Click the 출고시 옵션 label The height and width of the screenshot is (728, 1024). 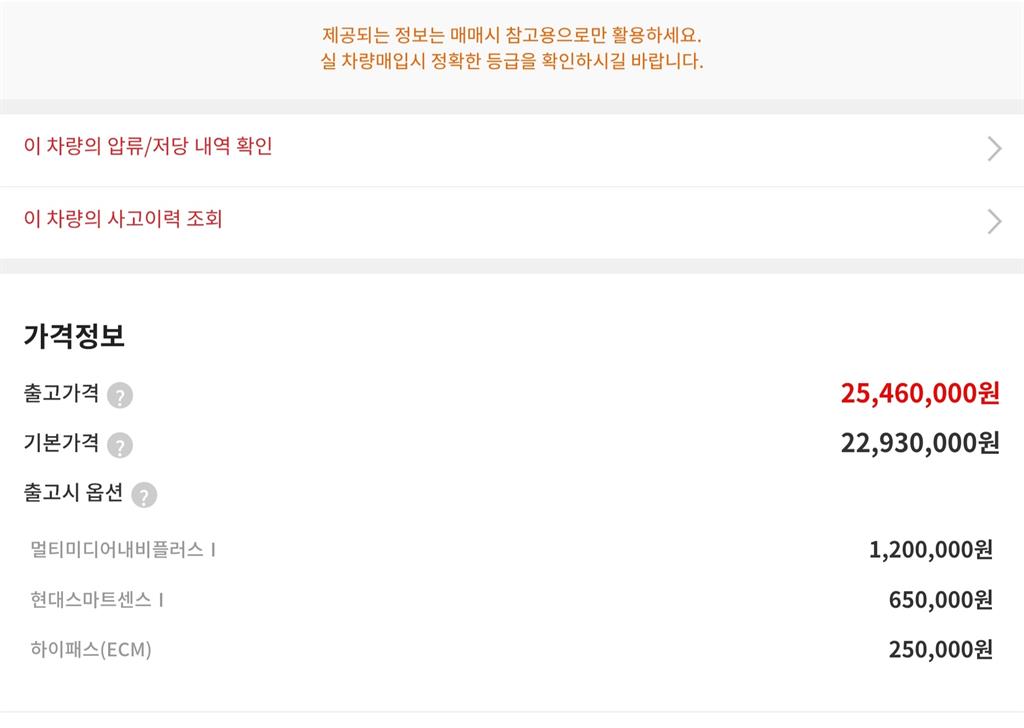pos(73,493)
